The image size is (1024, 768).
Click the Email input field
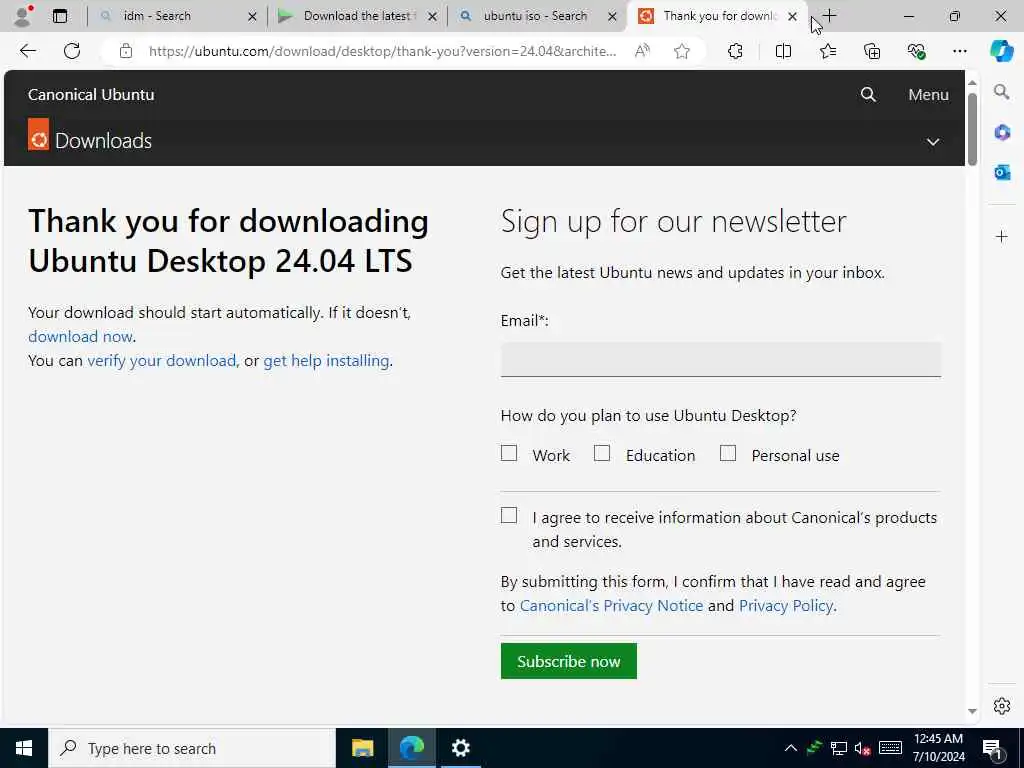pos(720,359)
